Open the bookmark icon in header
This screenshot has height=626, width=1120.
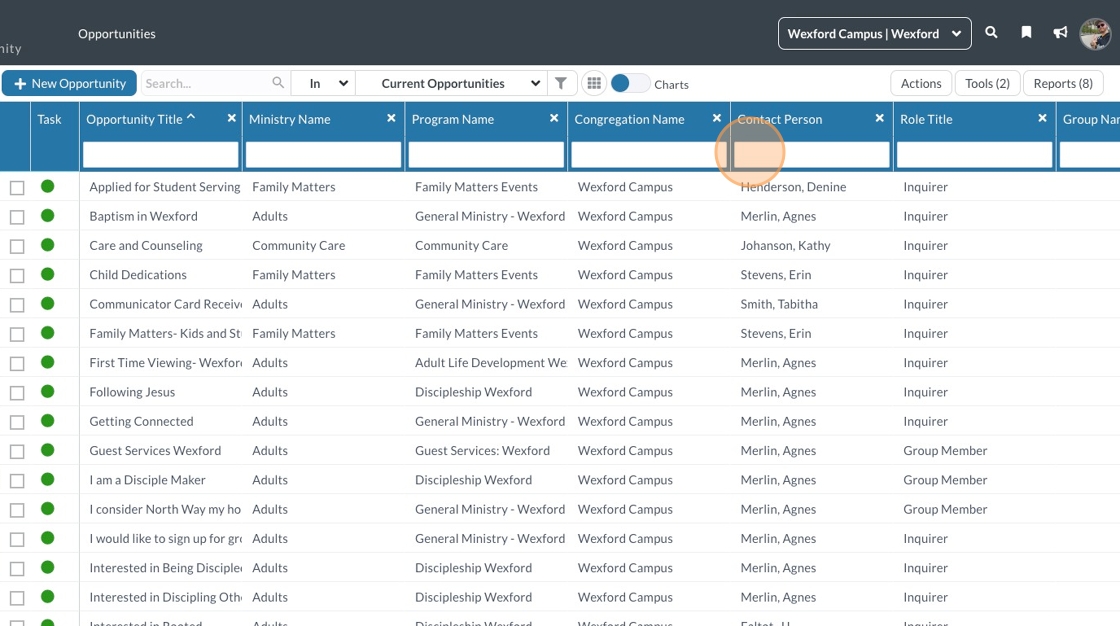1026,33
